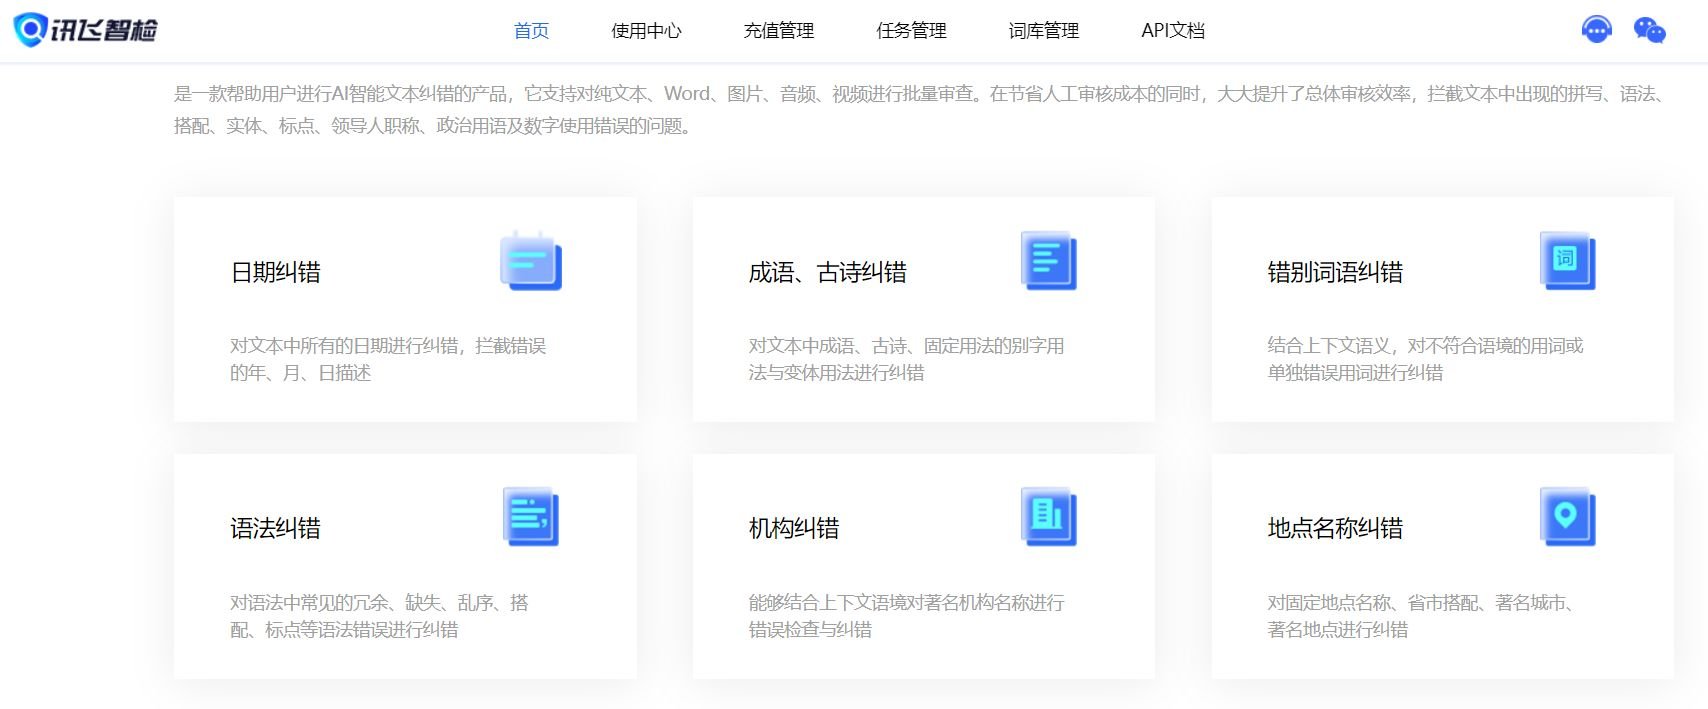Select the 成语、古诗纠错 card title

(827, 272)
